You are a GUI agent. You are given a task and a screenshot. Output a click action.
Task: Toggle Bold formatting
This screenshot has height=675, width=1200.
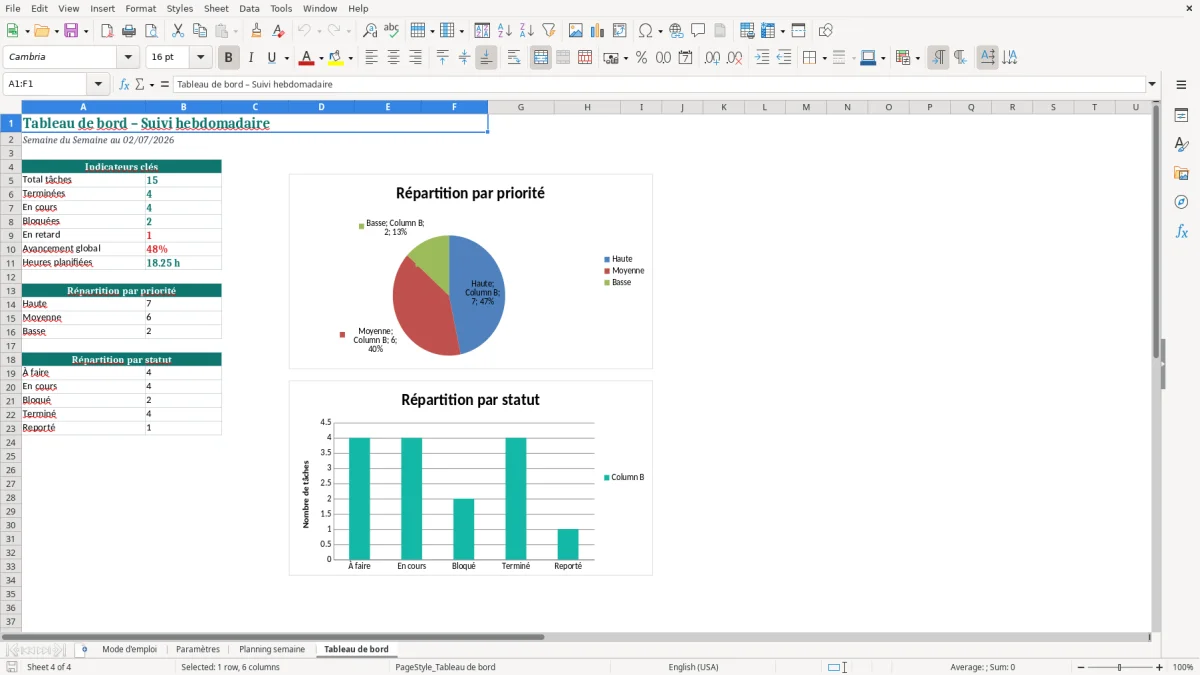229,58
